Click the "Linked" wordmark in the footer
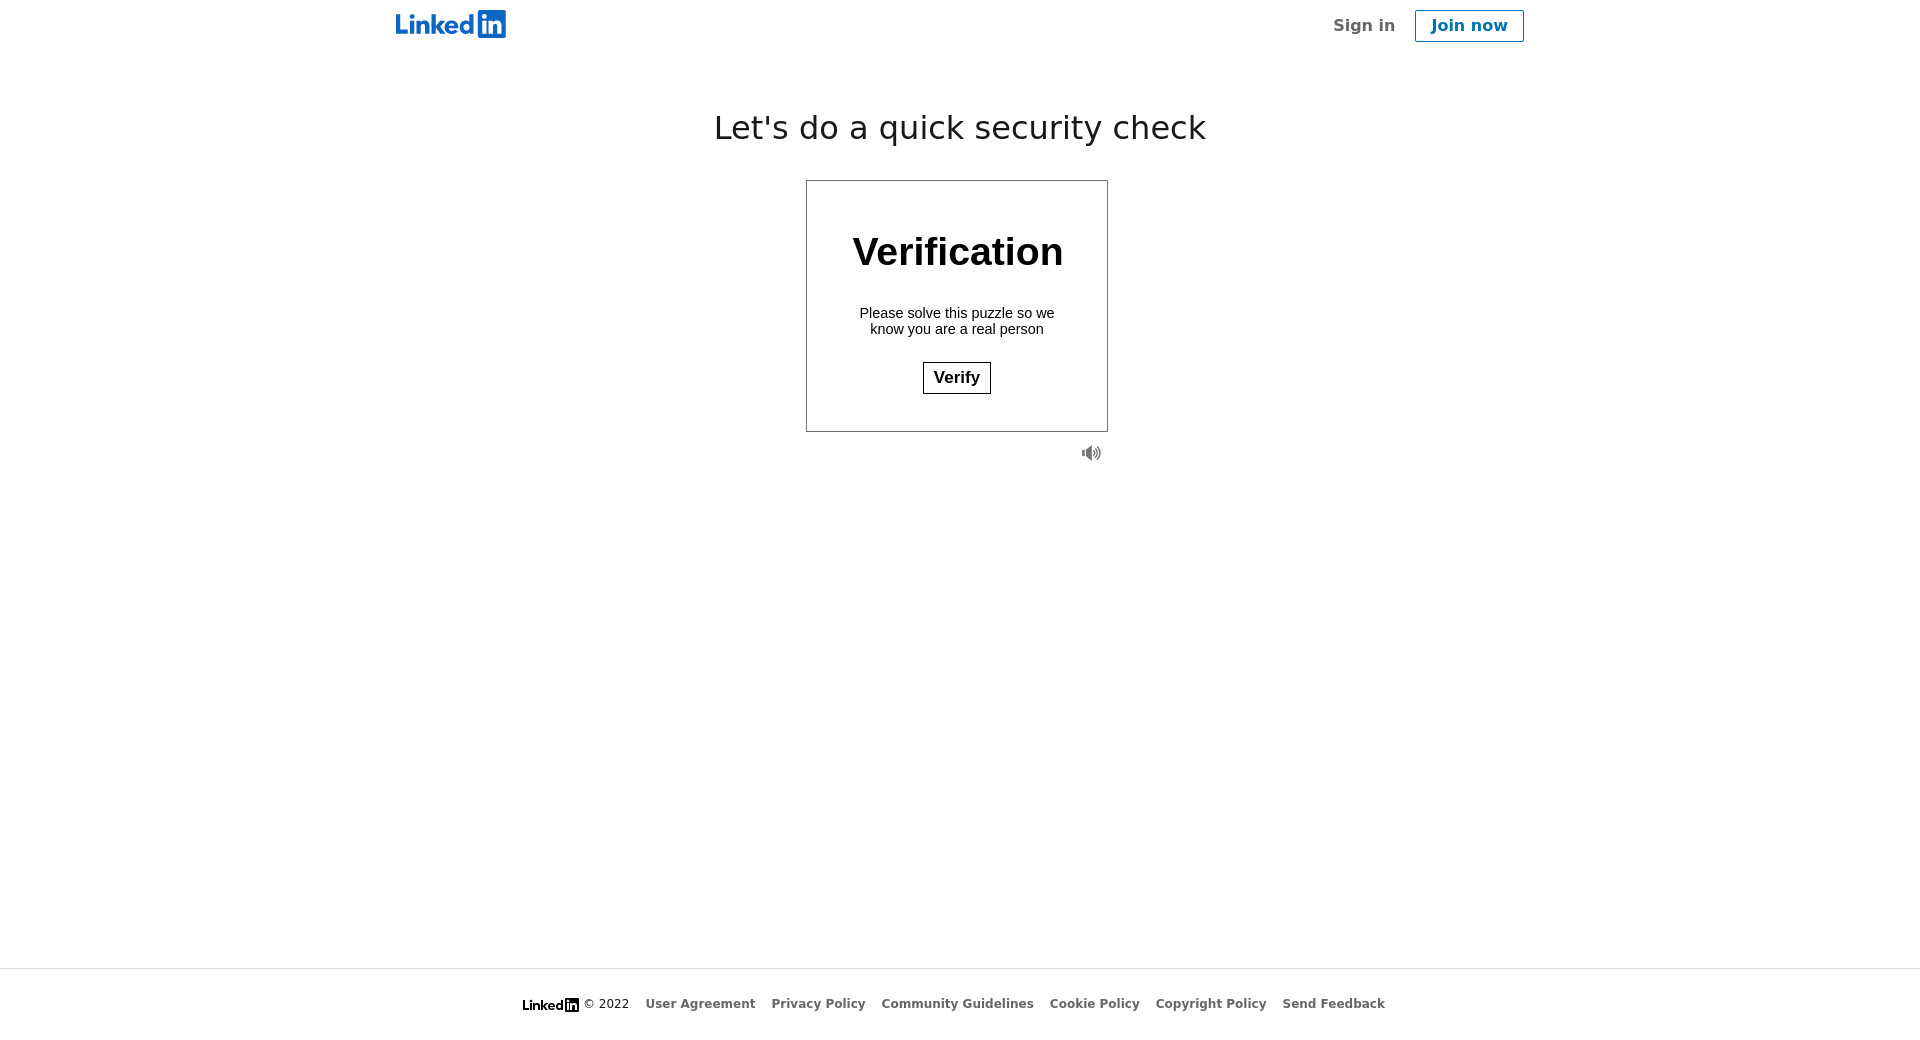 pyautogui.click(x=543, y=1005)
